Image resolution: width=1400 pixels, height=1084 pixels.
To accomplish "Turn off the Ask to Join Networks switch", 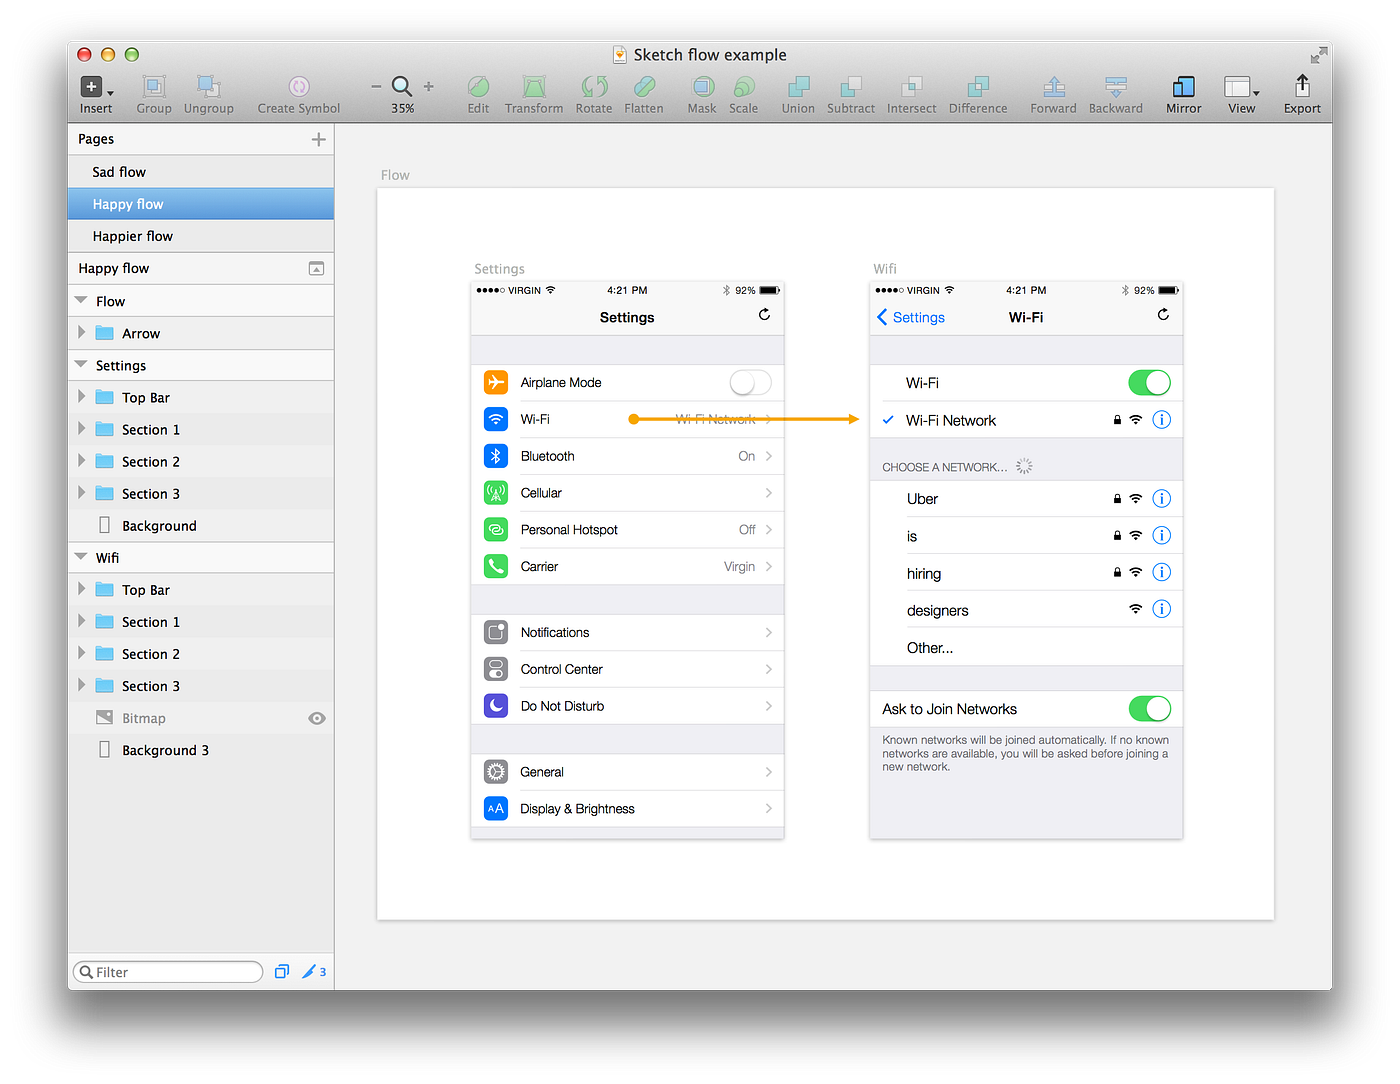I will [x=1149, y=708].
